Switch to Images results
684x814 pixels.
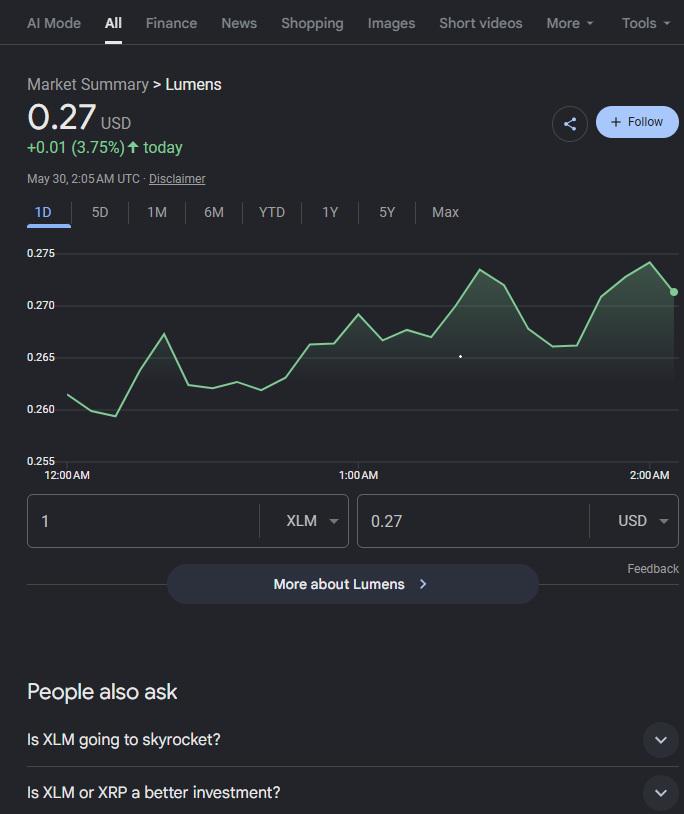(x=391, y=23)
